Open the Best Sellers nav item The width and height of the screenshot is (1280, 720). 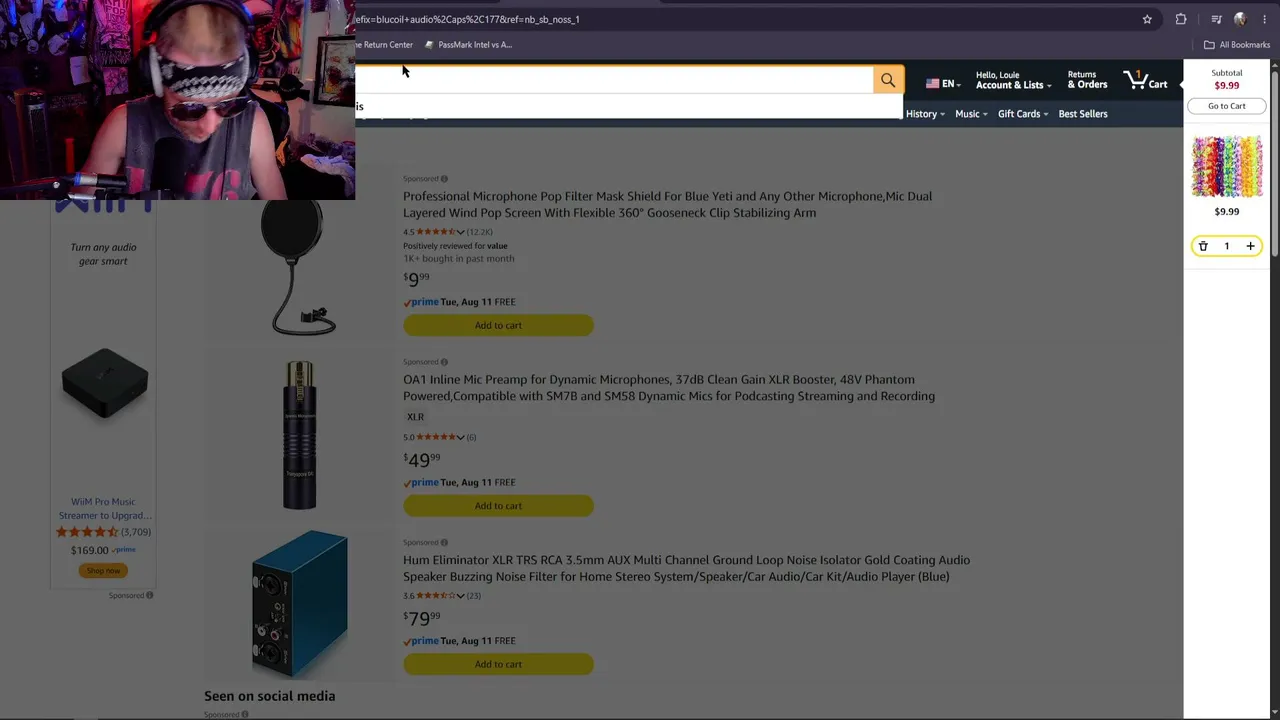click(1083, 114)
